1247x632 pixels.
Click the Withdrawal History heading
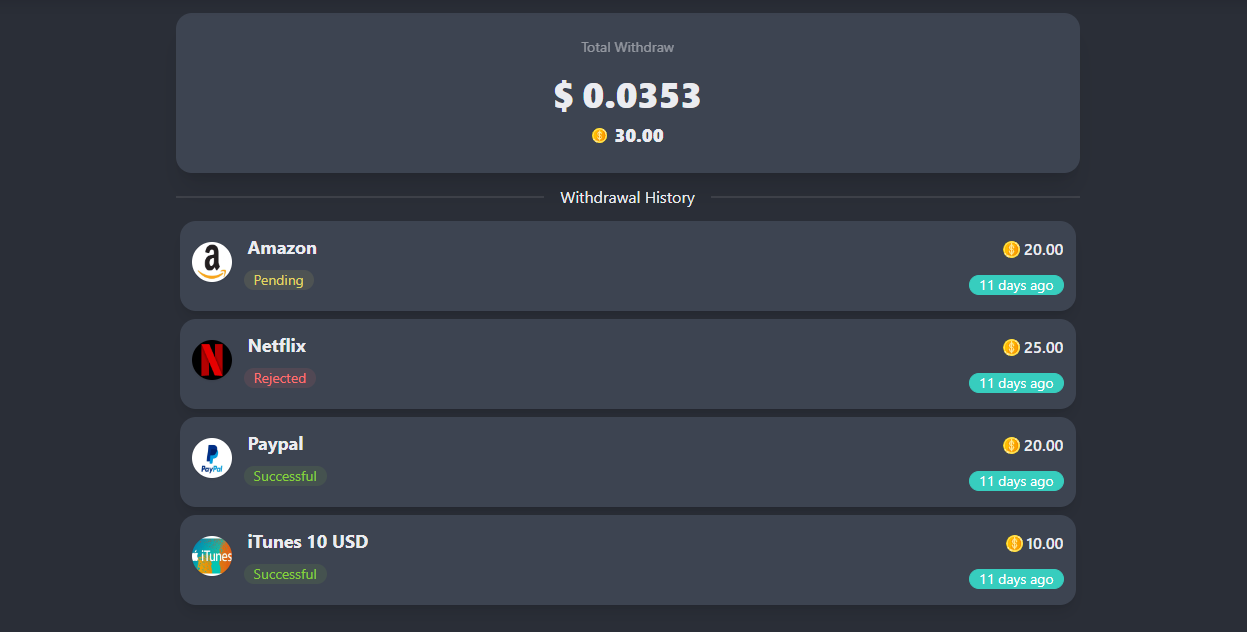point(628,197)
